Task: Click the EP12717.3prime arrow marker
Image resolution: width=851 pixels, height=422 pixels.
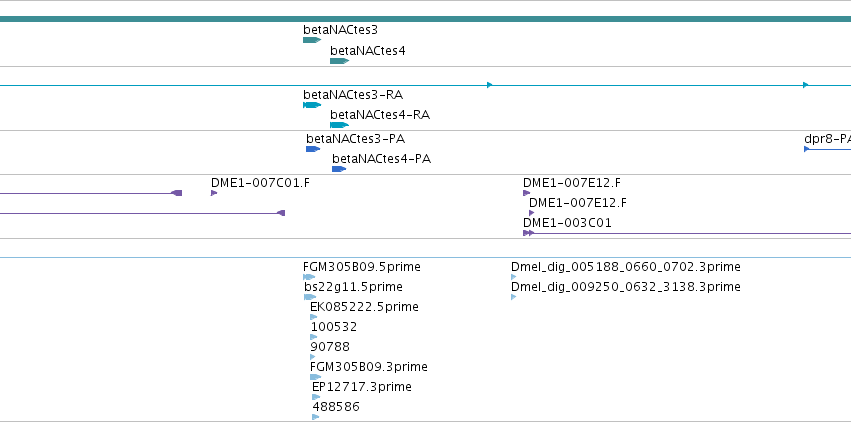Action: pyautogui.click(x=316, y=397)
